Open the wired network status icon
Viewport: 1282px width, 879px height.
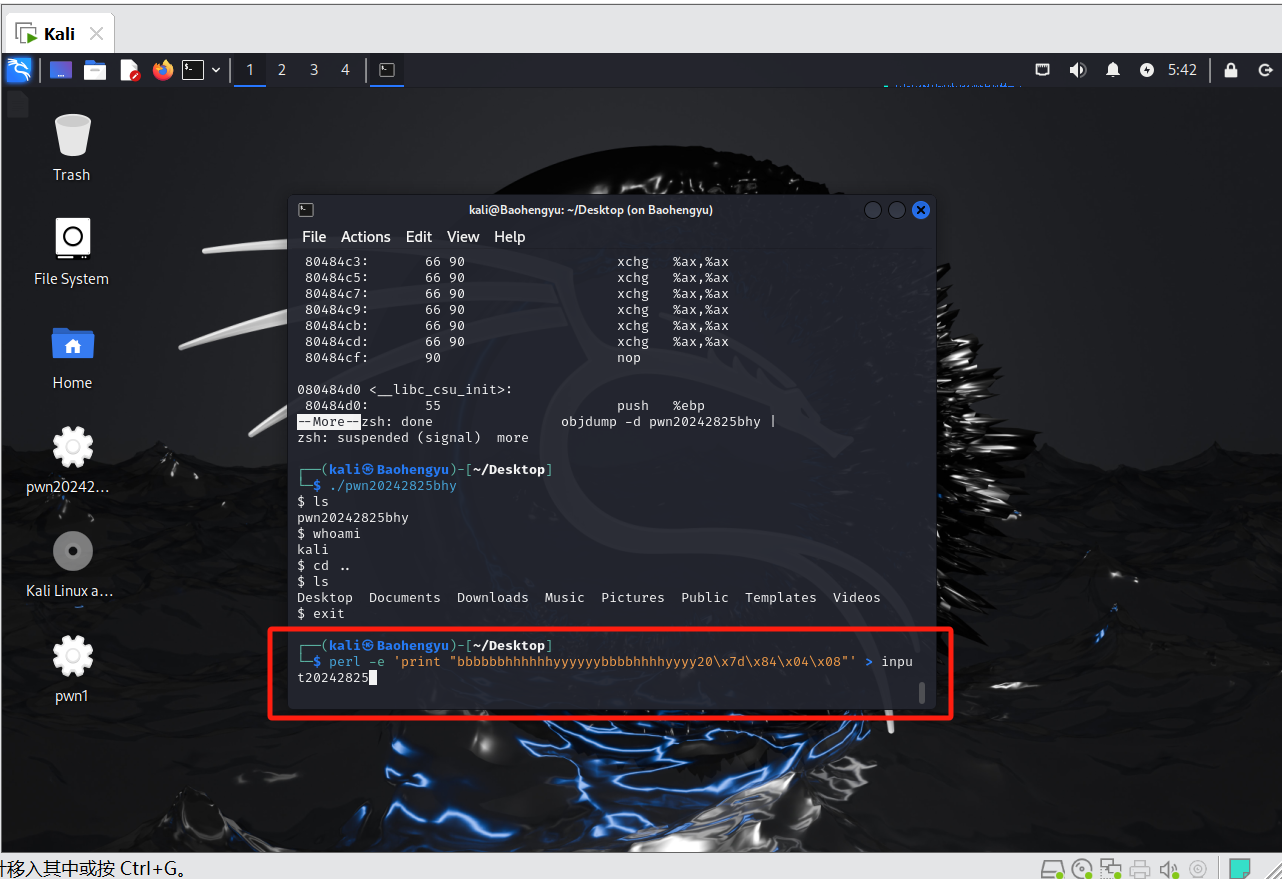[x=1042, y=70]
